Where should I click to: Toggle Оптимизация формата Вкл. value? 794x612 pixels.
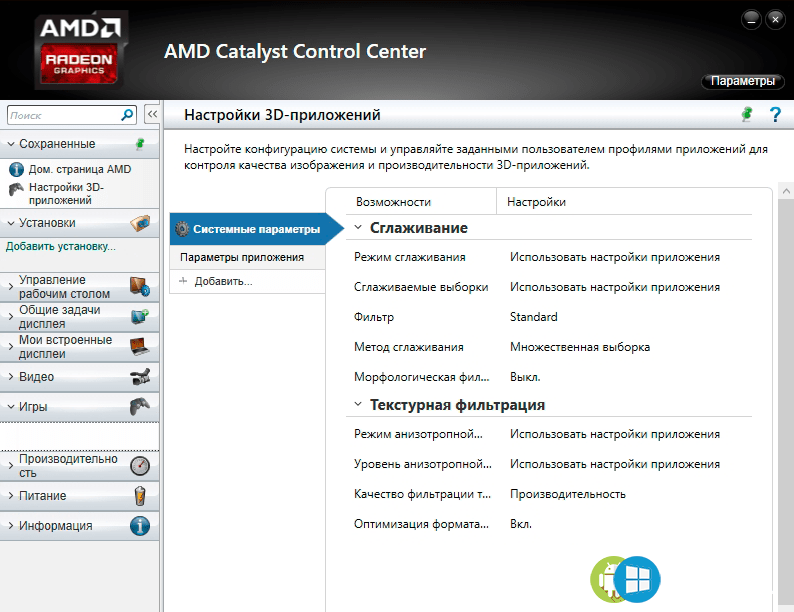(x=521, y=524)
